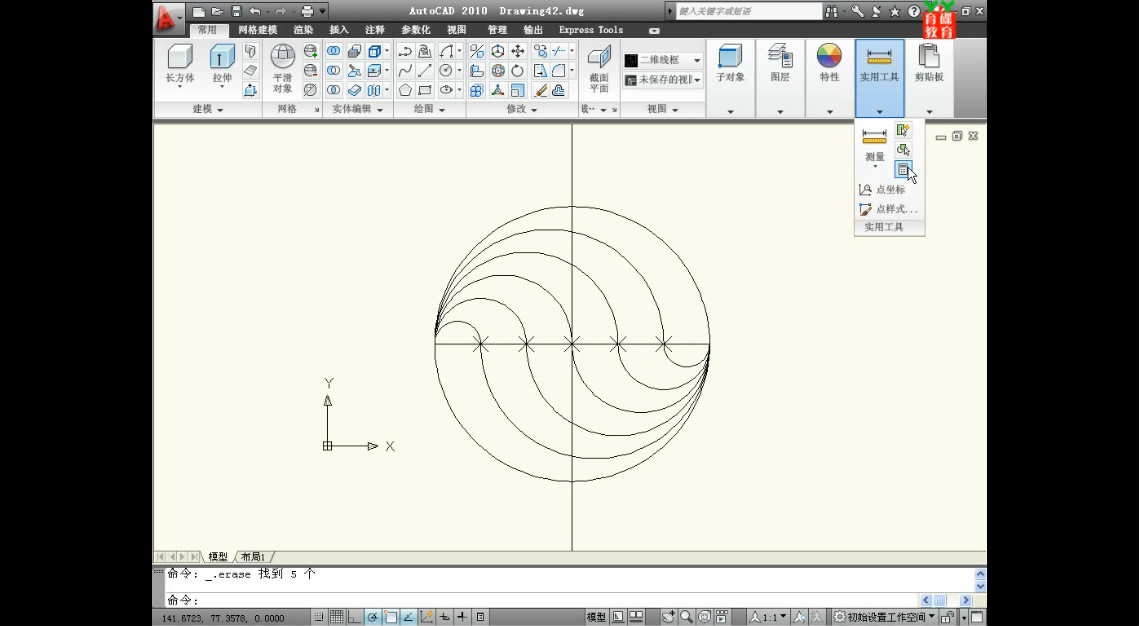Open Point Style (点样式...) dialog

(888, 209)
